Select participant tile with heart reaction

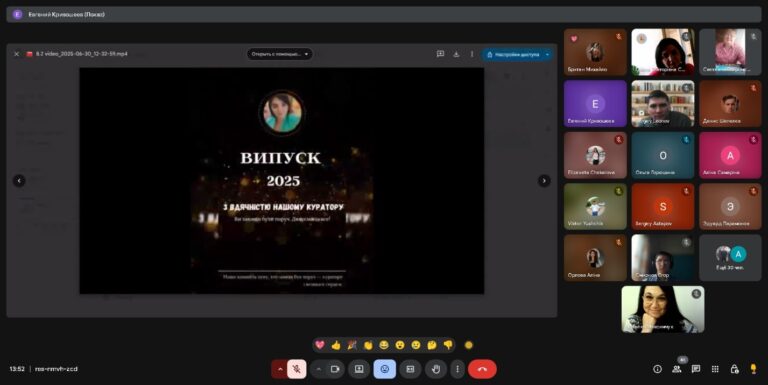pyautogui.click(x=595, y=52)
